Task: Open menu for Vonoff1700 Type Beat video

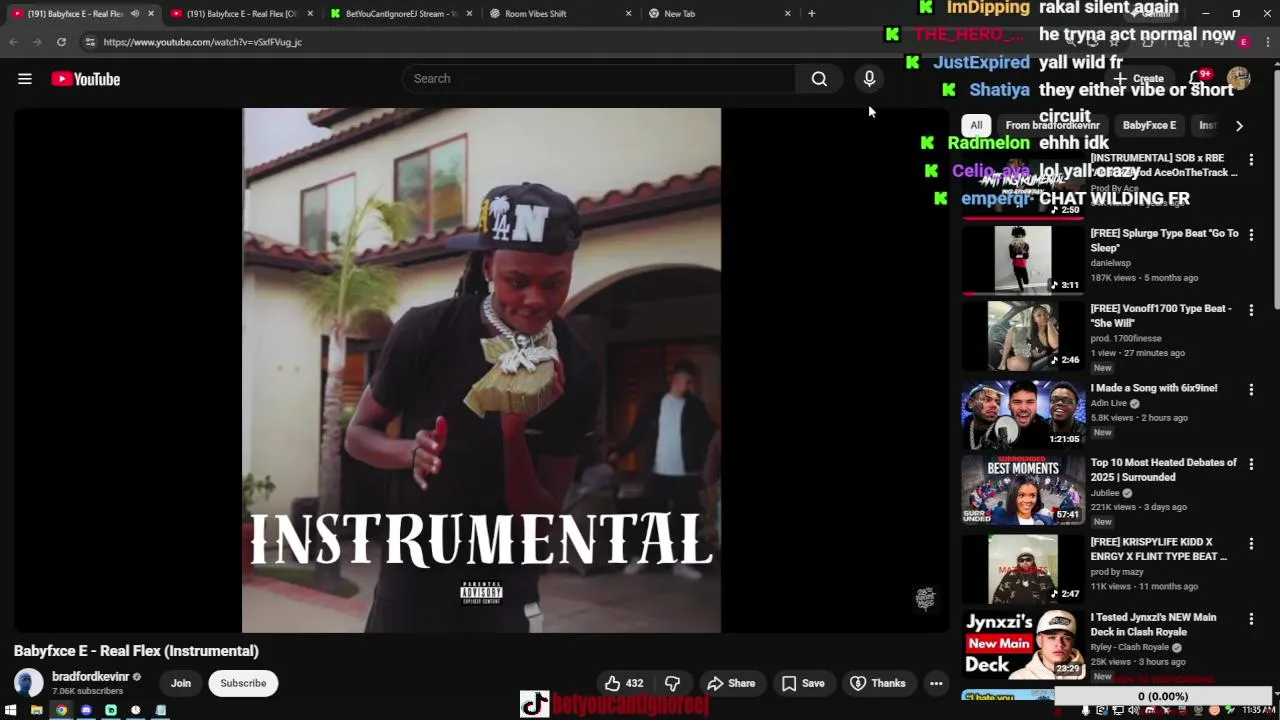Action: coord(1251,310)
